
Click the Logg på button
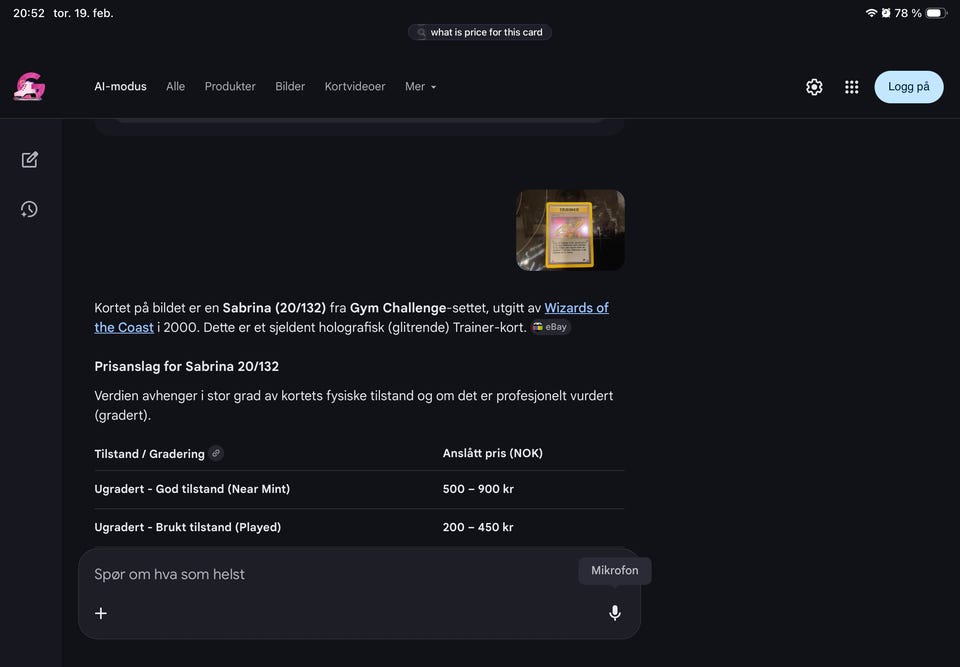point(909,87)
